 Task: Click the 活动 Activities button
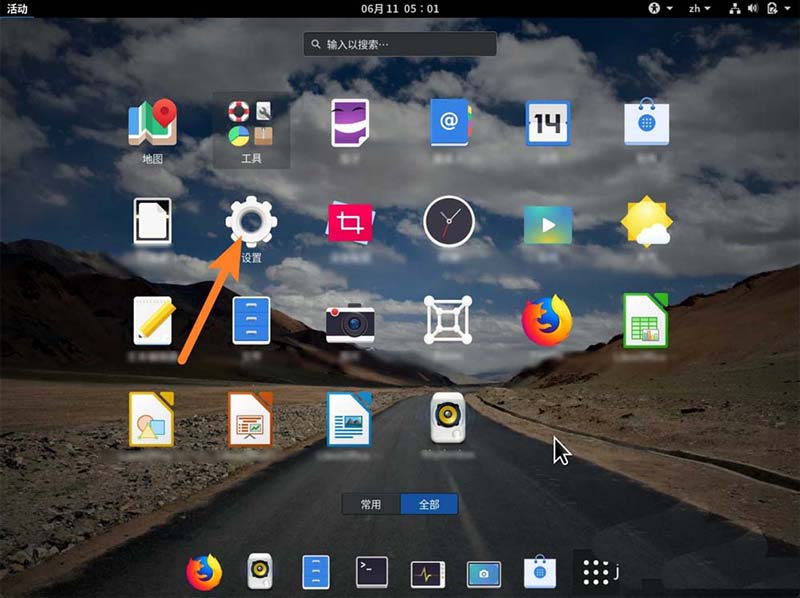[x=18, y=9]
